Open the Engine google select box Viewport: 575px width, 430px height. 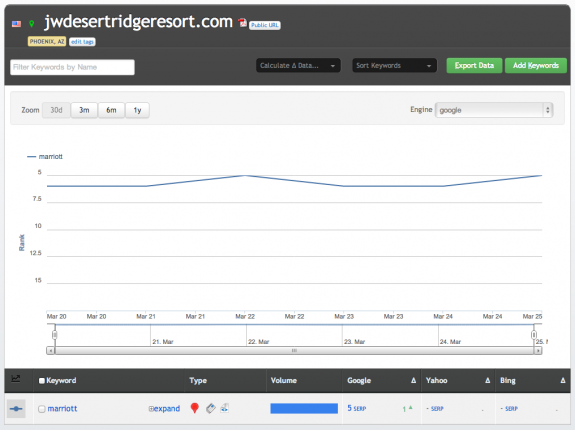[x=494, y=110]
